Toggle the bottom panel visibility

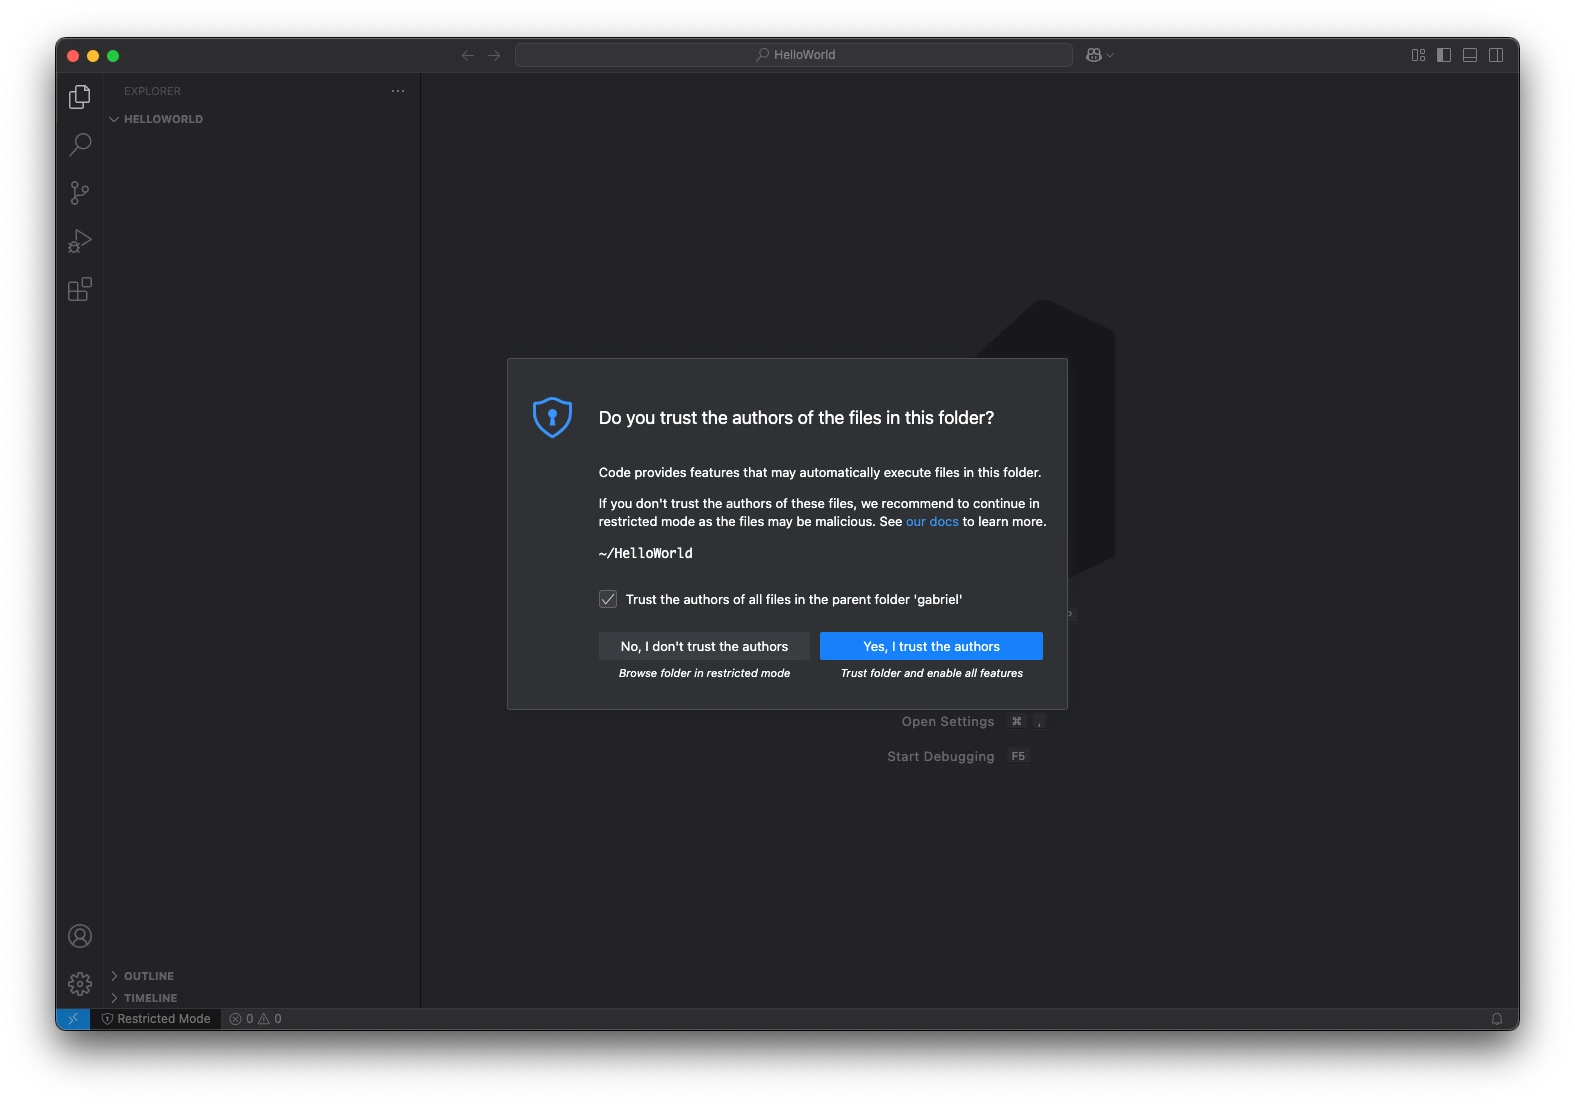[1470, 55]
